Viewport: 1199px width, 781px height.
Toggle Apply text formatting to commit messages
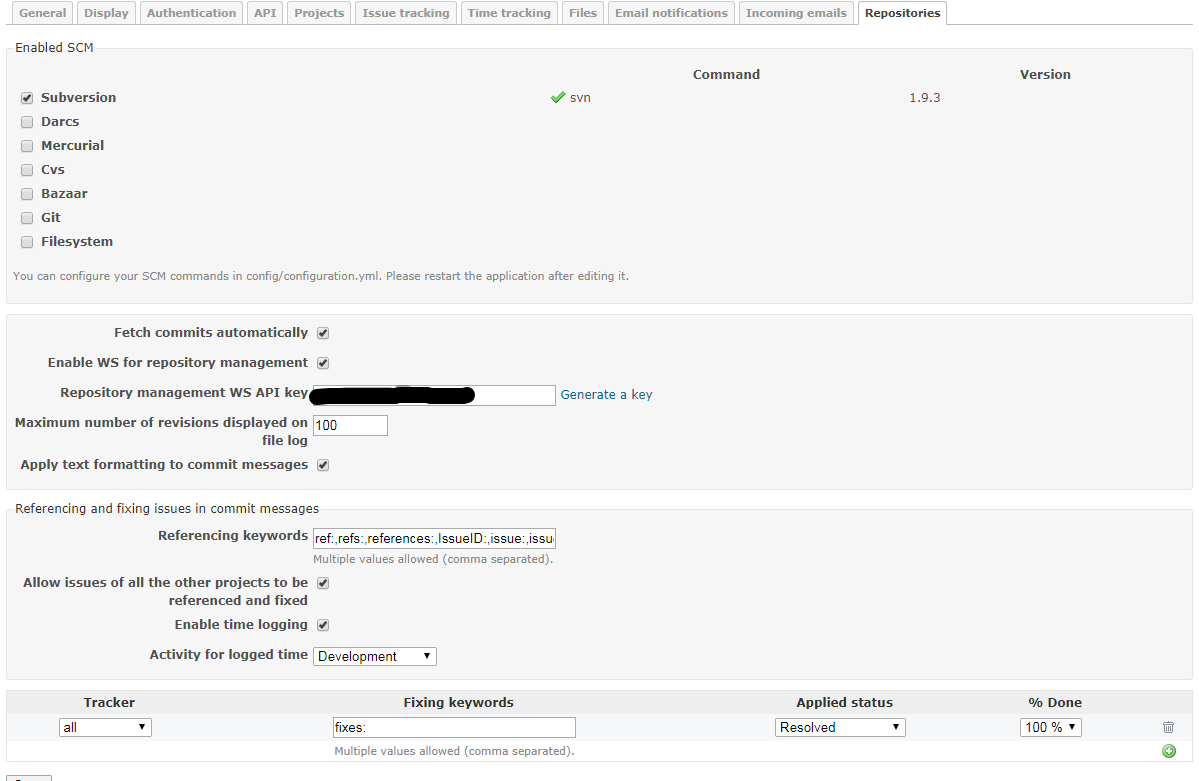pyautogui.click(x=323, y=465)
